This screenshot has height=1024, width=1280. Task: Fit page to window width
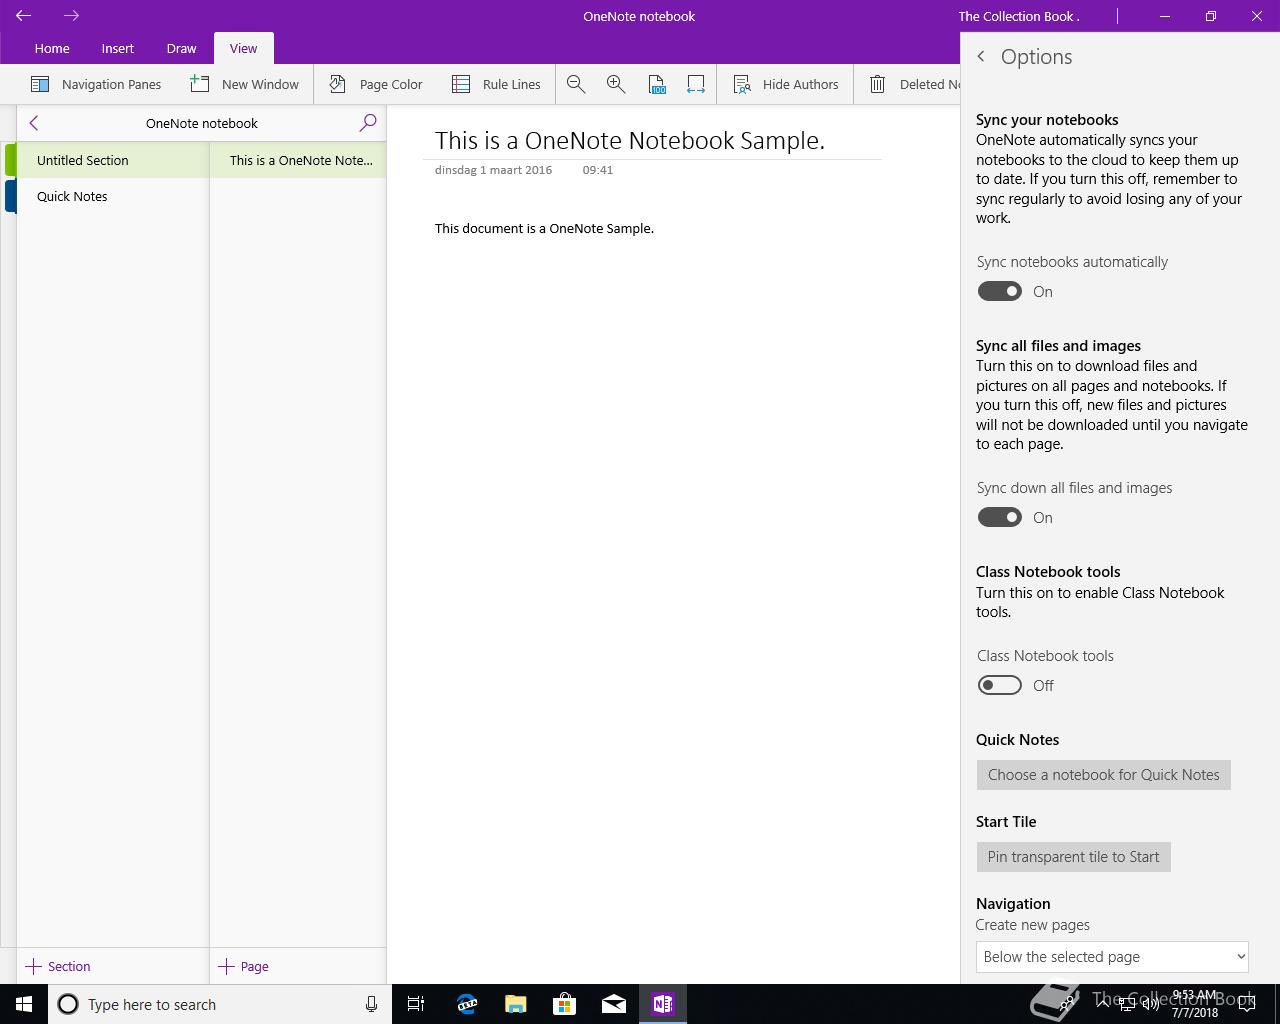tap(696, 84)
